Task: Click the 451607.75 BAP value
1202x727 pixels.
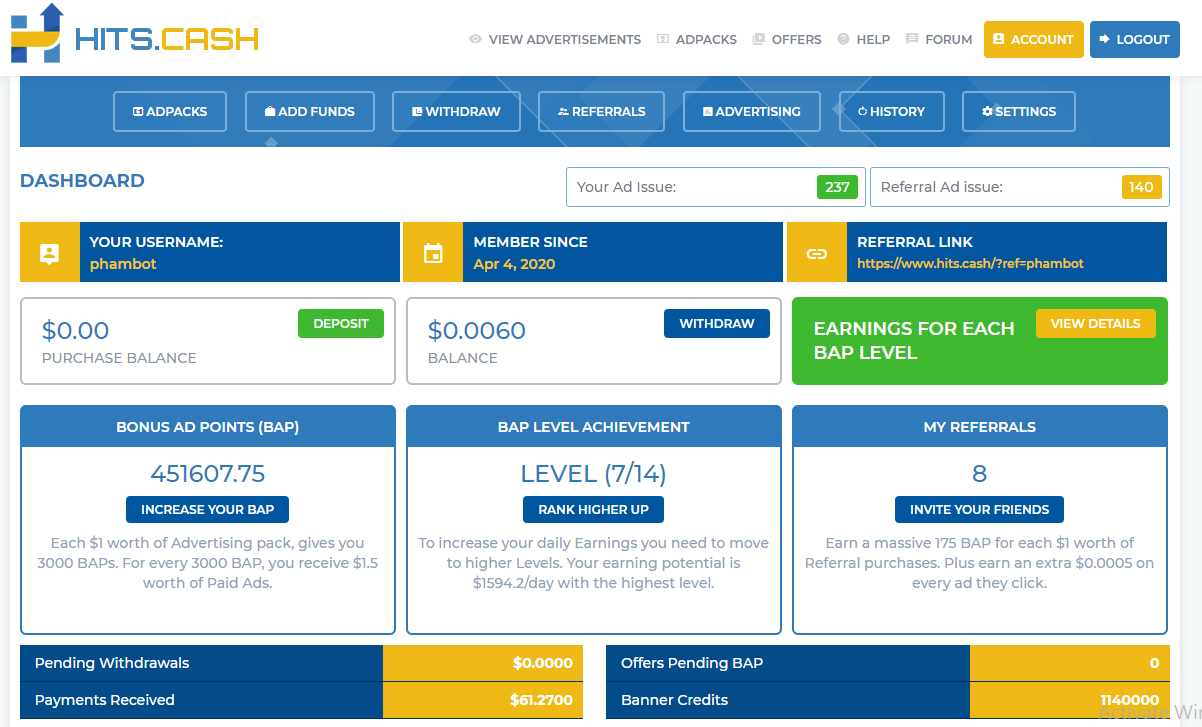Action: pos(208,473)
